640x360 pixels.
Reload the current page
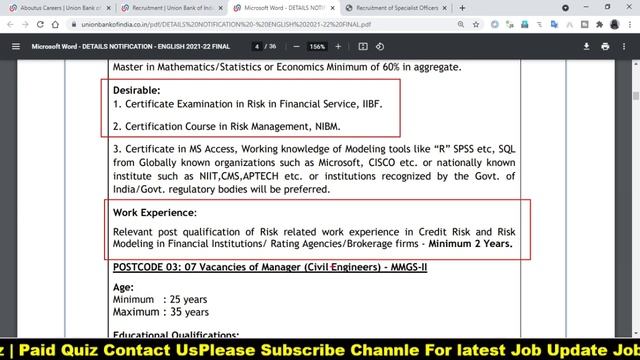pyautogui.click(x=40, y=24)
